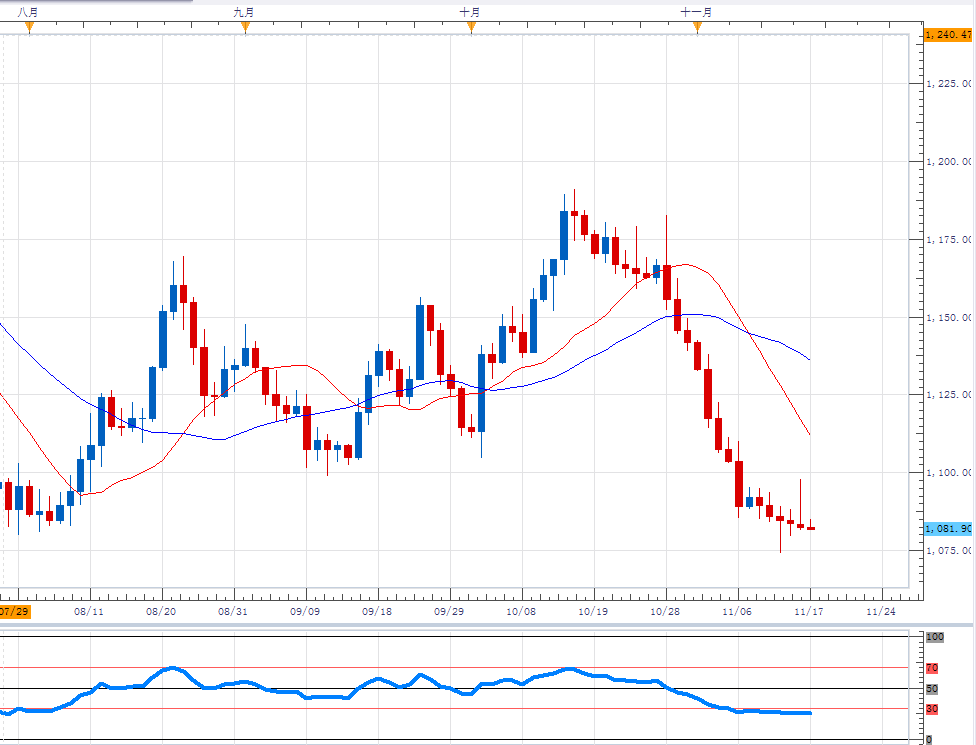The width and height of the screenshot is (976, 745).
Task: Click the RSI 50 midline label
Action: [932, 688]
